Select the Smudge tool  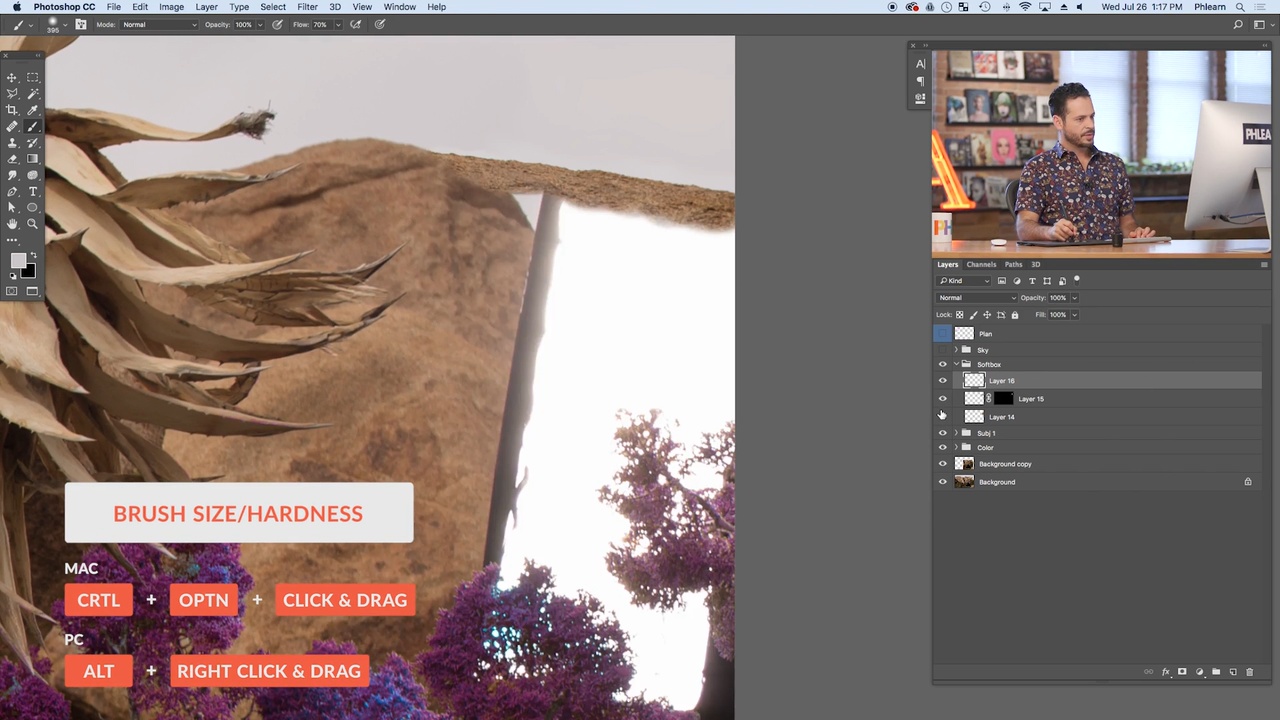[12, 175]
